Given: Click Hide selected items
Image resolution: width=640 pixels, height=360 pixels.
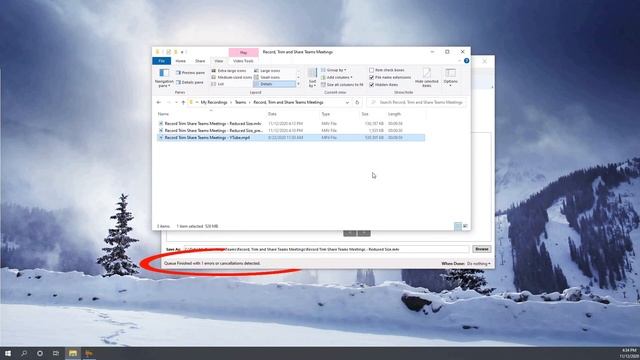Looking at the screenshot, I should pos(427,78).
